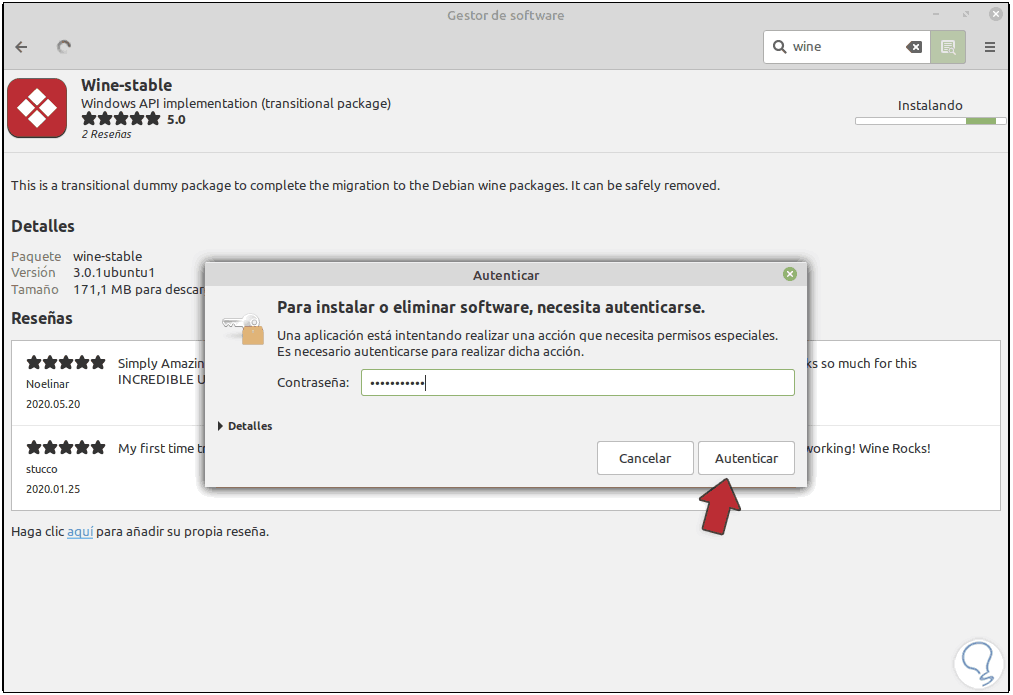Click the 2 Reseñas text
Viewport: 1013px width, 695px height.
pos(107,134)
